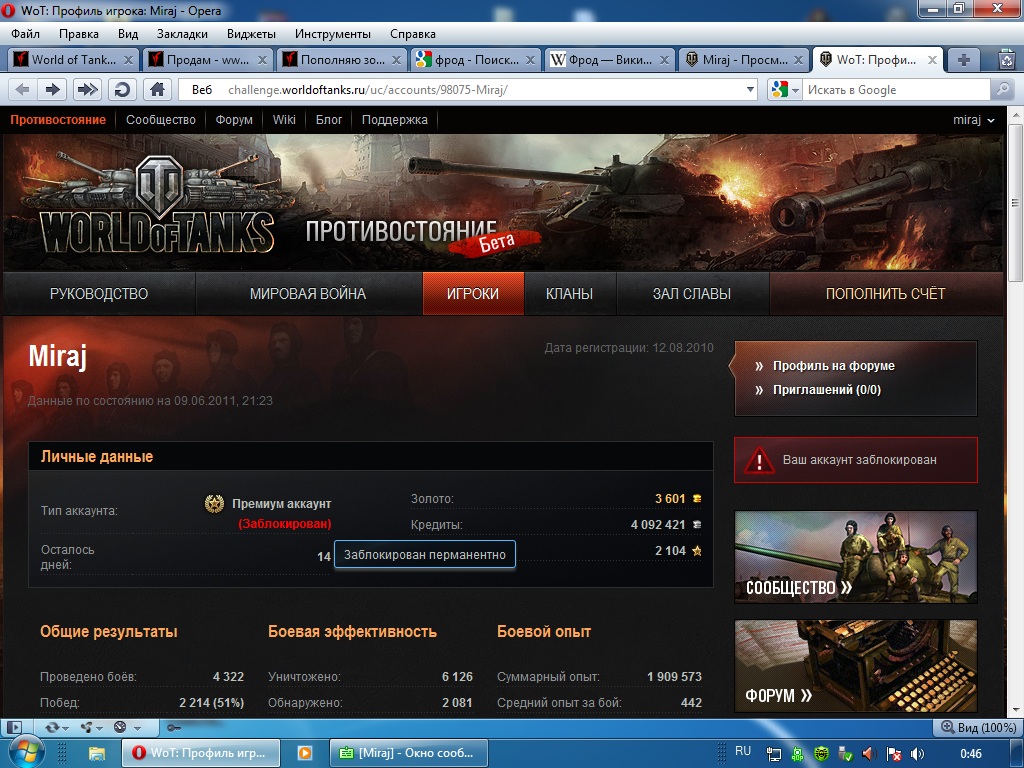Open the РУКОВОДСТВО navigation tab
Image resolution: width=1024 pixels, height=768 pixels.
click(99, 294)
